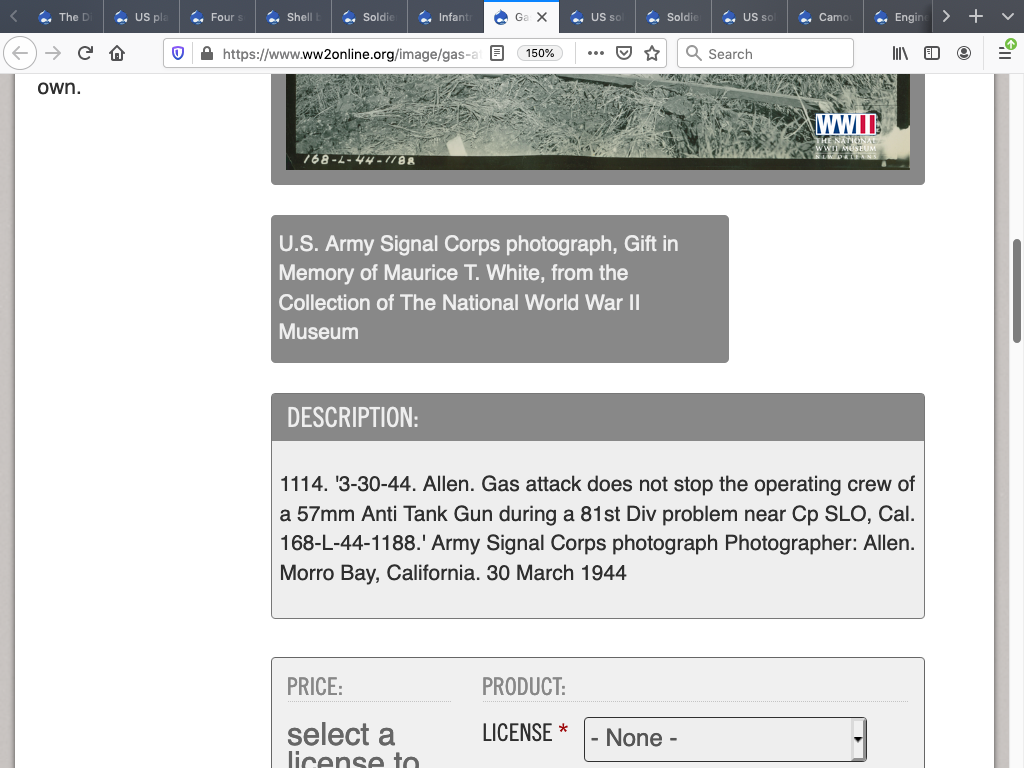This screenshot has height=768, width=1024.
Task: Show the sidebar panel
Action: point(932,53)
